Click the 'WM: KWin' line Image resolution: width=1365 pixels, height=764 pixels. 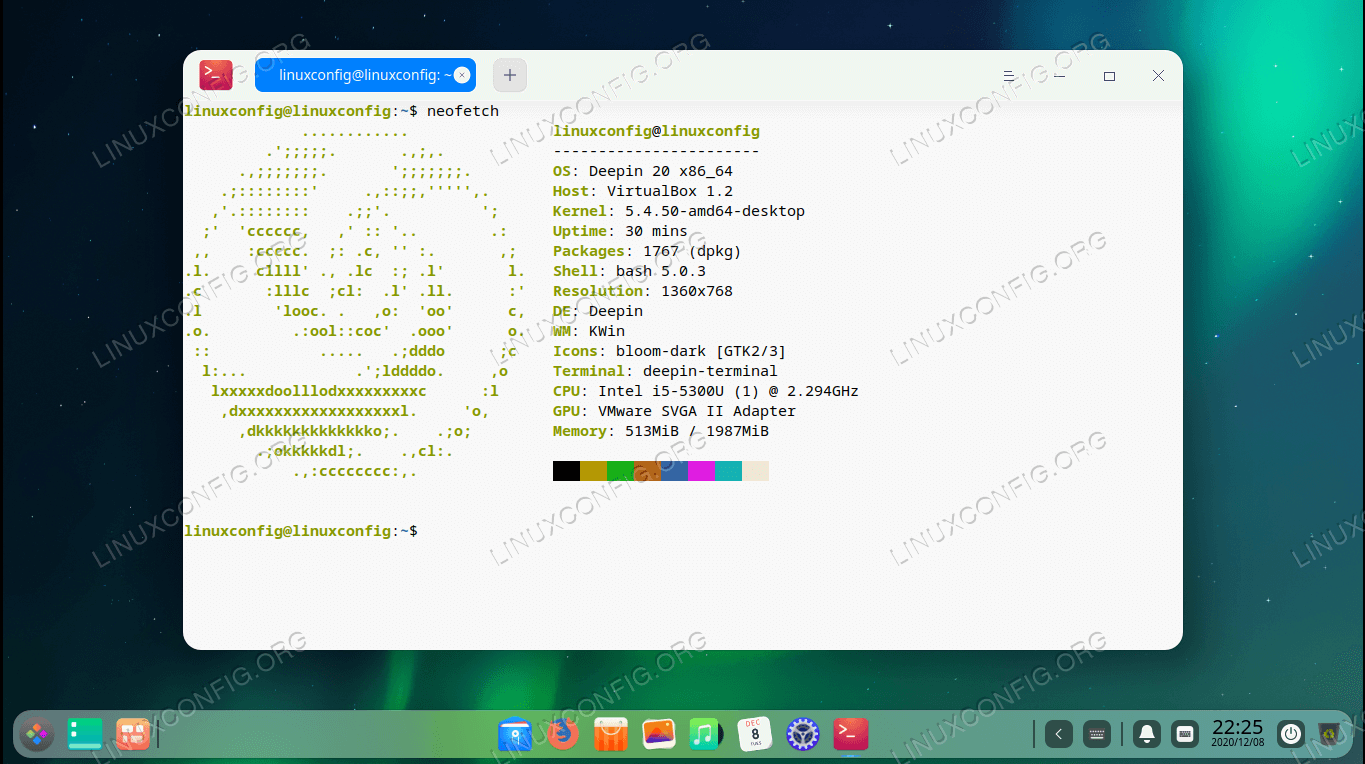click(x=589, y=331)
